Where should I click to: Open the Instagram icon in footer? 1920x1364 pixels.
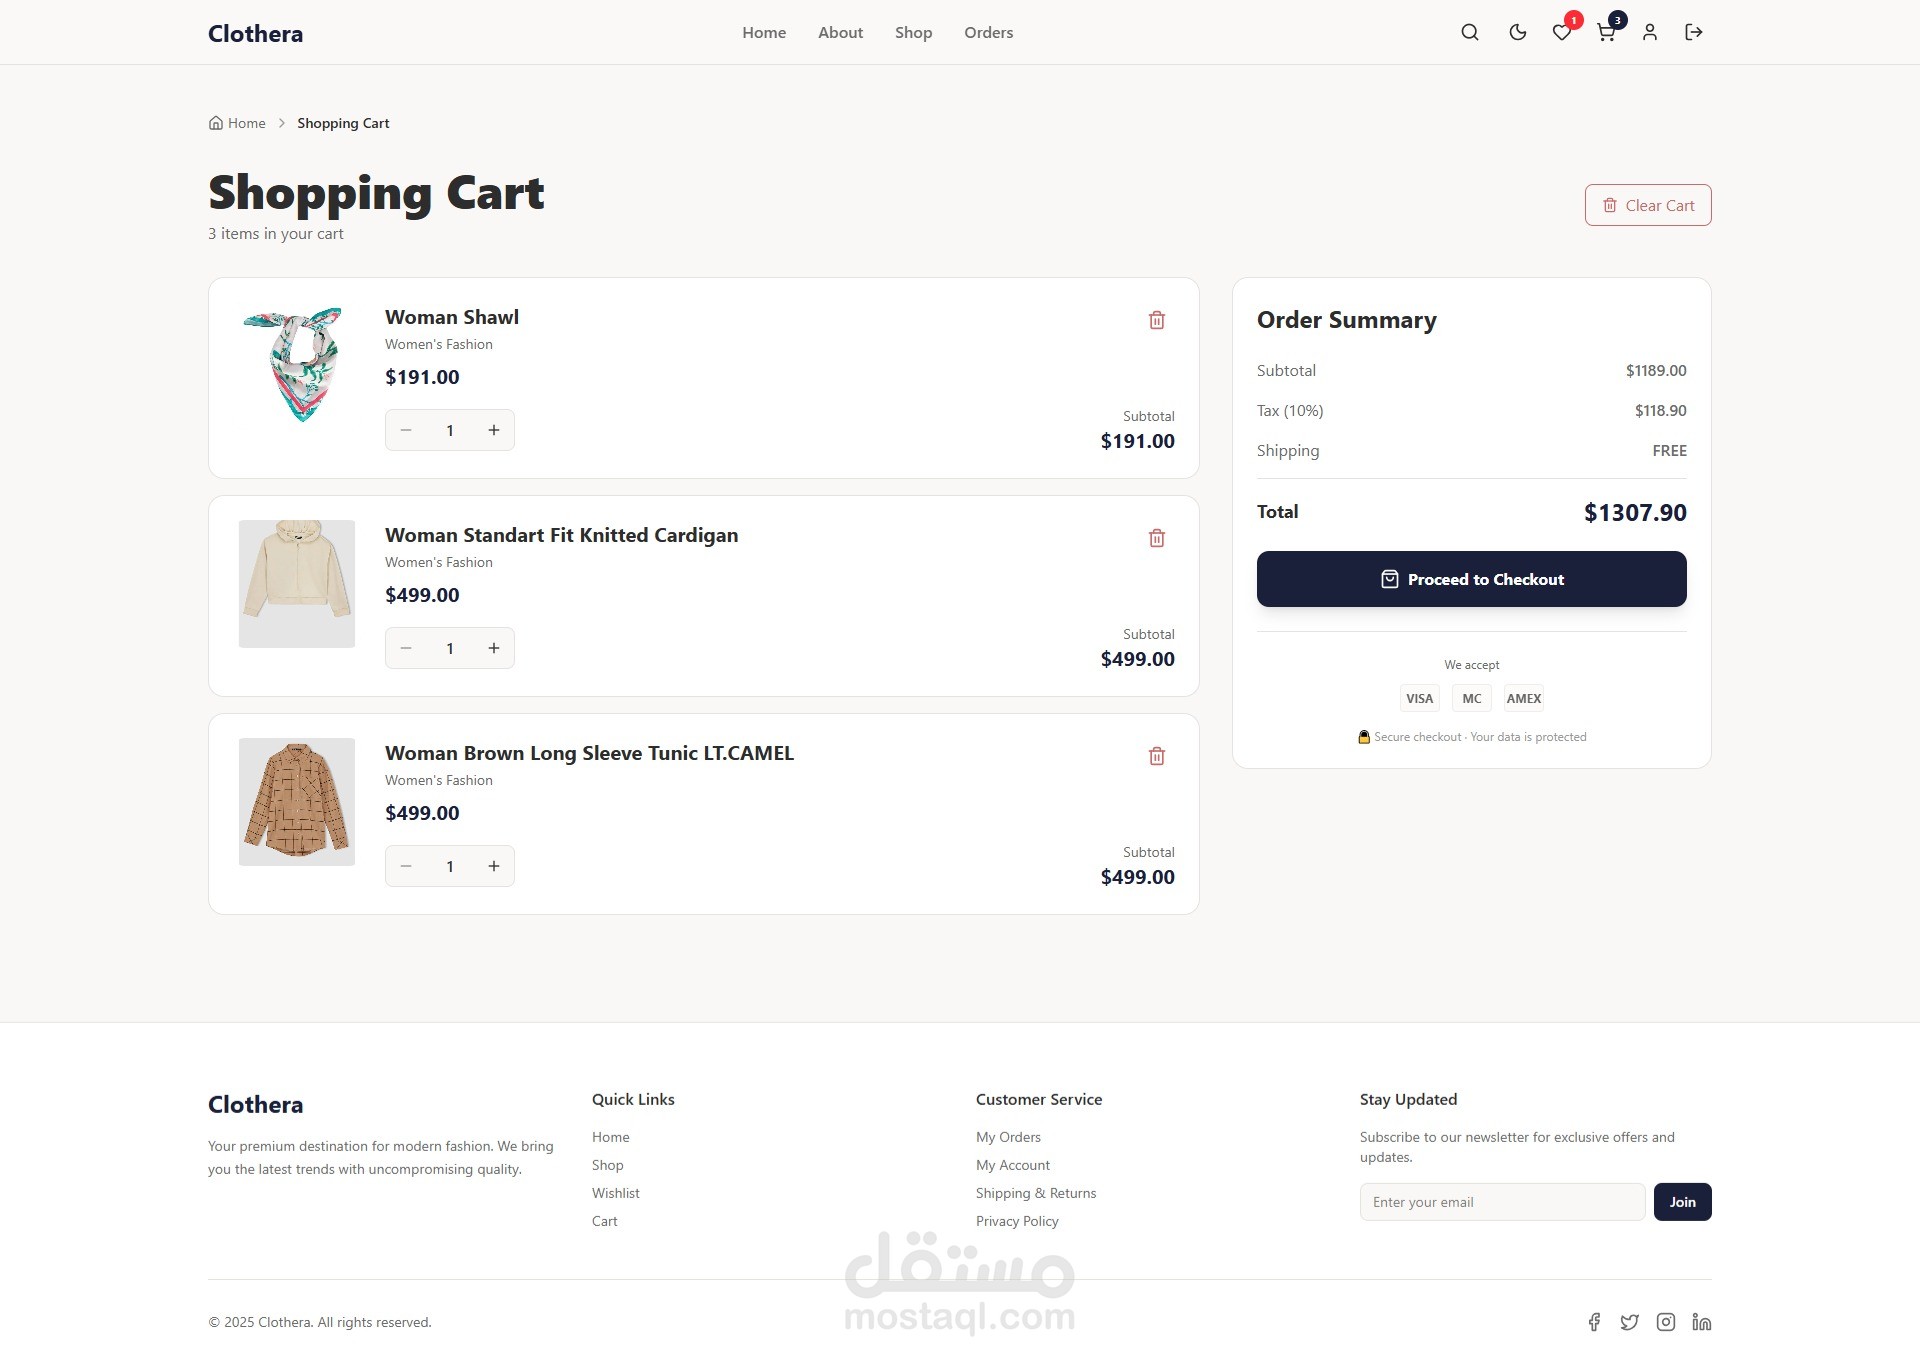1665,1322
